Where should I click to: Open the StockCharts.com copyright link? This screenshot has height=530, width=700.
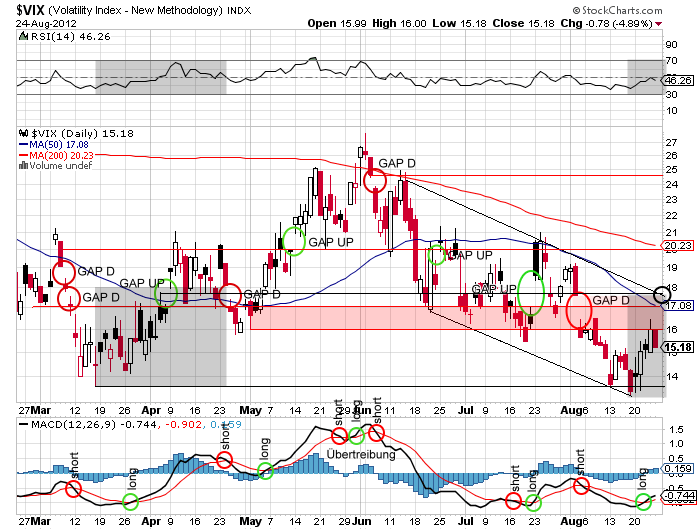point(617,10)
